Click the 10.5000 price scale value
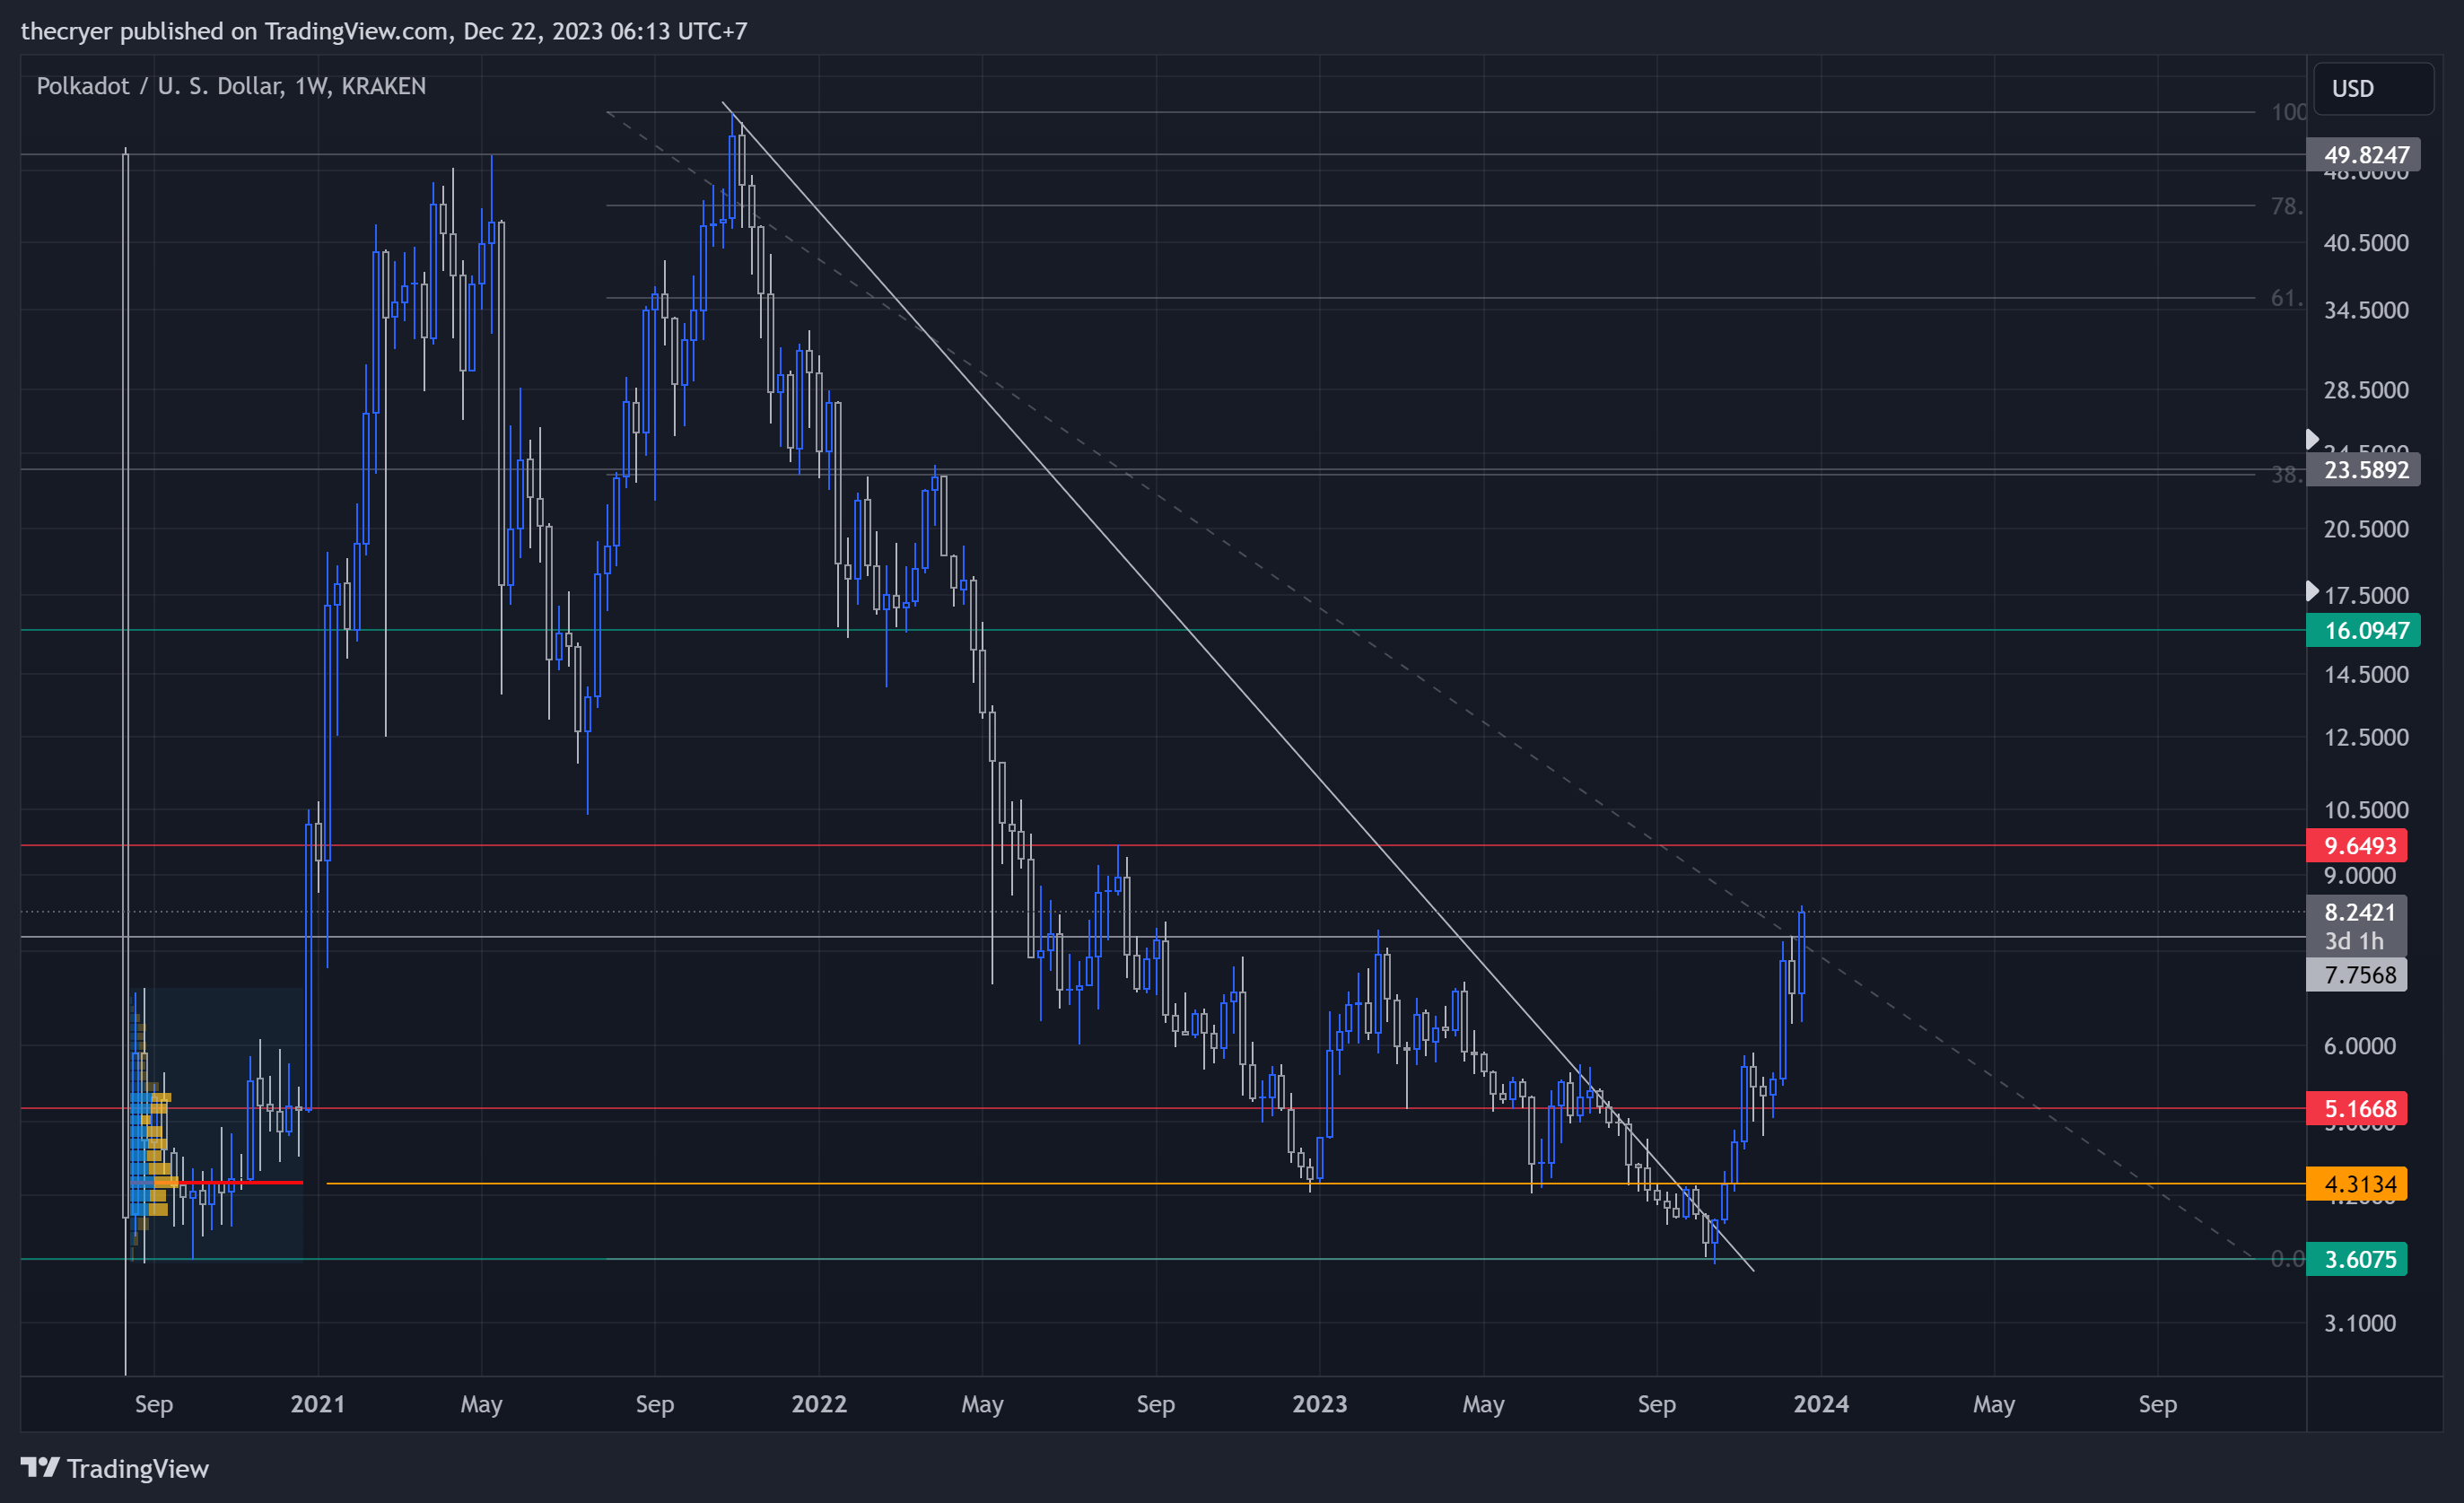2464x1503 pixels. tap(2366, 810)
